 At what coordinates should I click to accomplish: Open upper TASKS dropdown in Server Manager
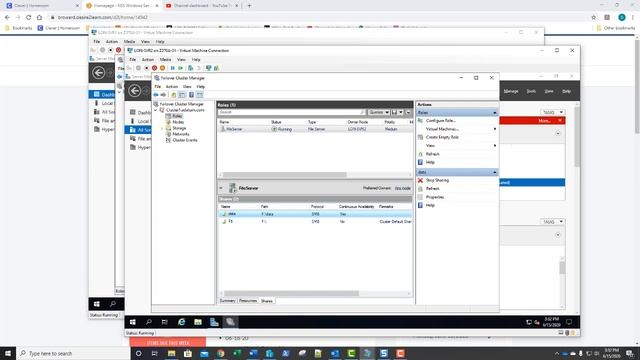[x=553, y=112]
